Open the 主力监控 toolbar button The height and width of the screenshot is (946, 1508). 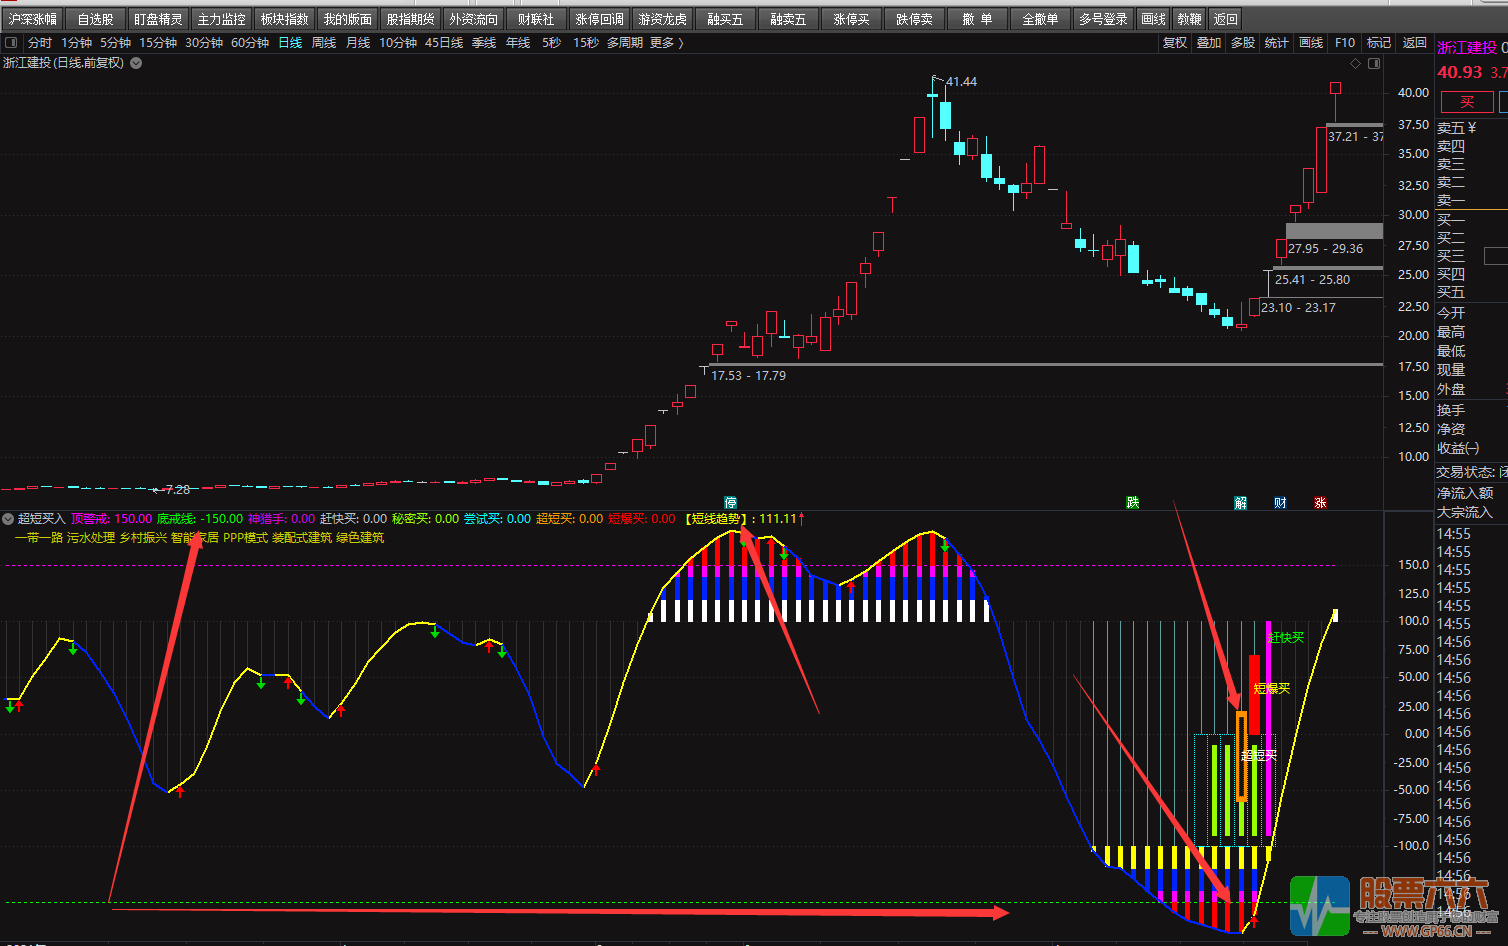(221, 19)
